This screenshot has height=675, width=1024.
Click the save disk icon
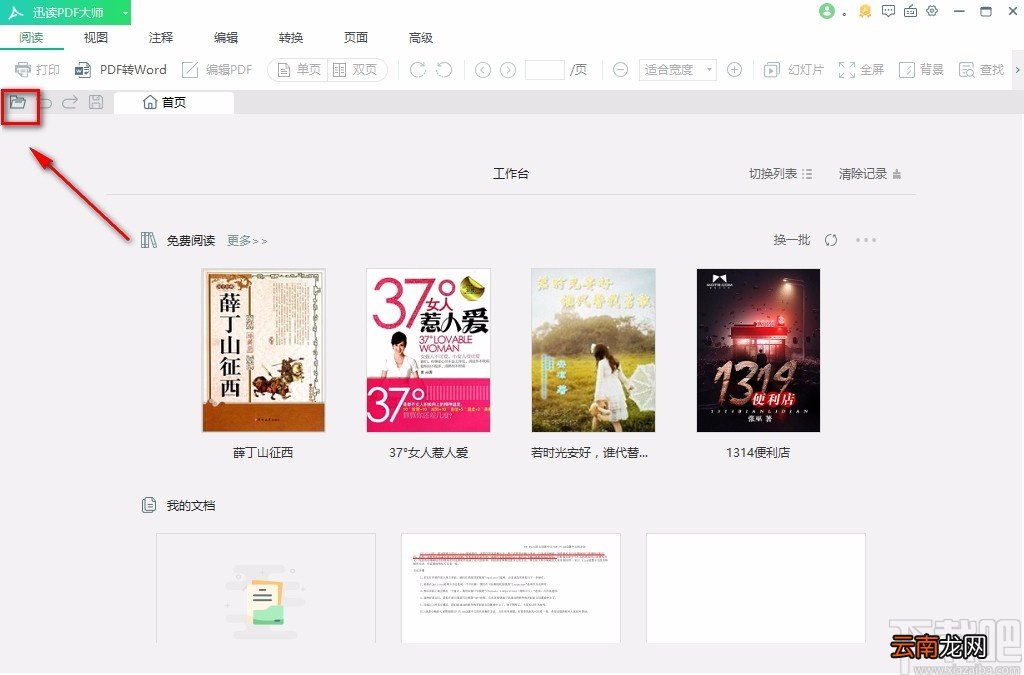click(x=96, y=102)
